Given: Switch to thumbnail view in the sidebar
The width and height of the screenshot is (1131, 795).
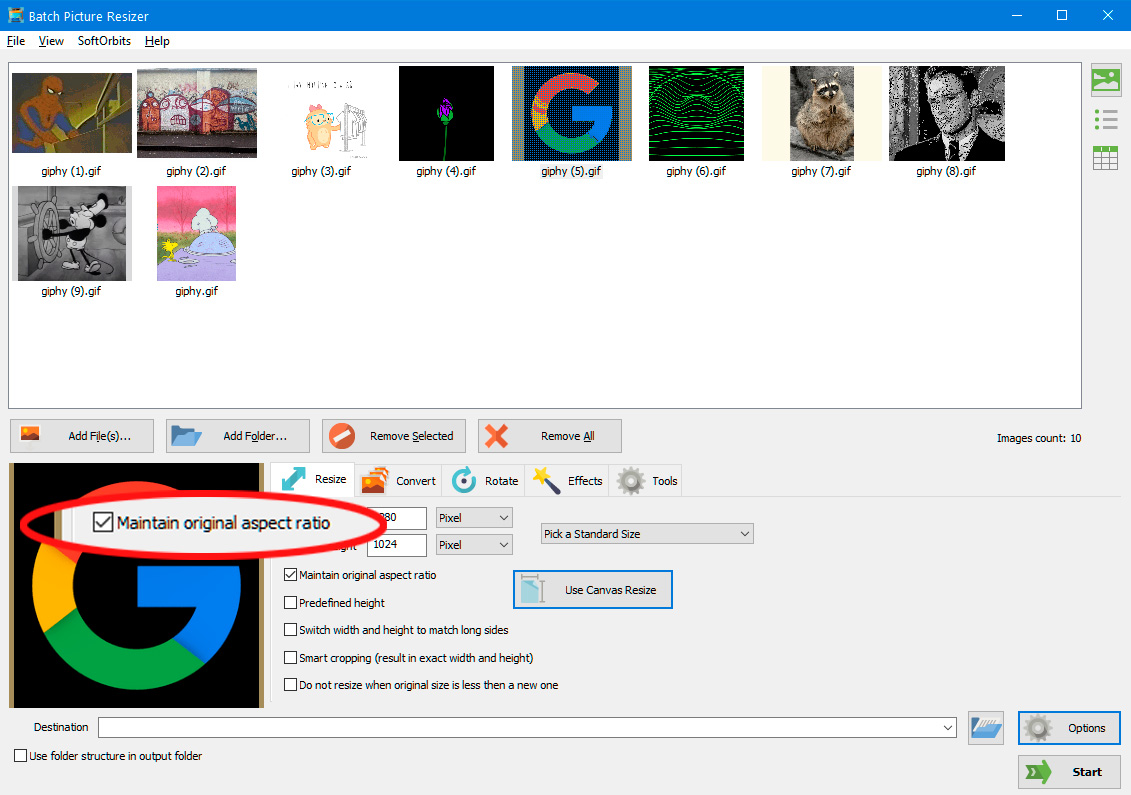Looking at the screenshot, I should [x=1105, y=80].
